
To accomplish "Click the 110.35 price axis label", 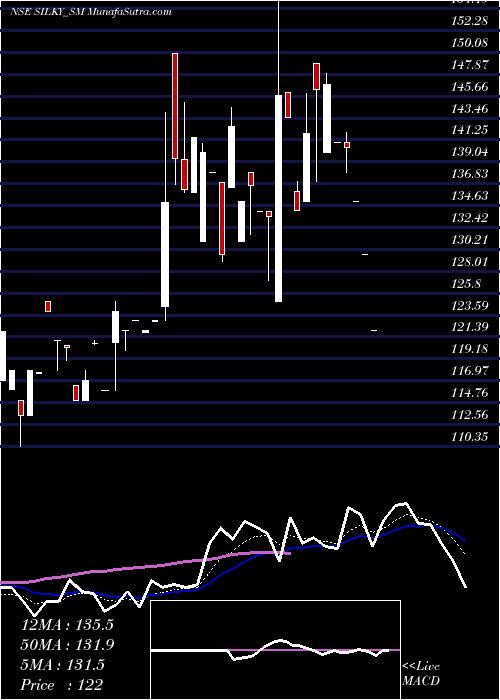I will click(x=471, y=437).
